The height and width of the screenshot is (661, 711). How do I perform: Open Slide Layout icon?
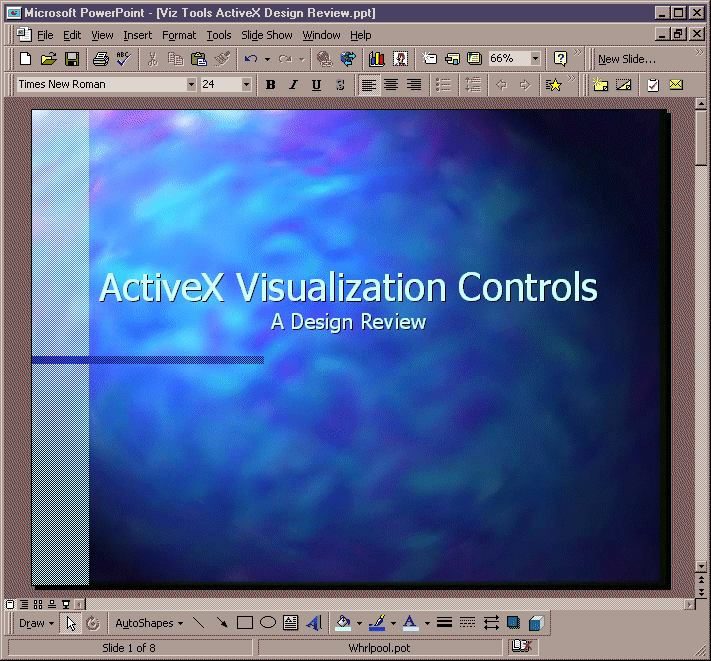[x=452, y=58]
